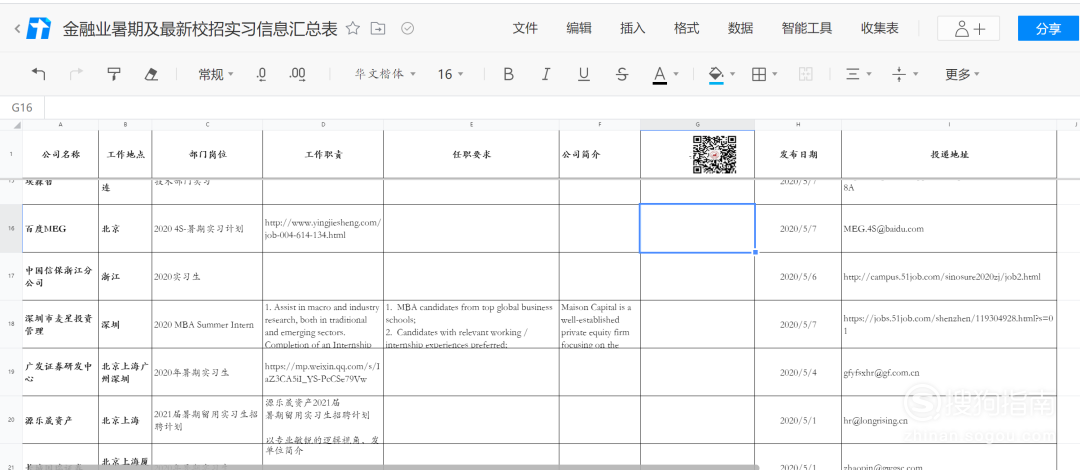Click the blue 分享 button
The width and height of the screenshot is (1080, 470).
(x=1048, y=28)
